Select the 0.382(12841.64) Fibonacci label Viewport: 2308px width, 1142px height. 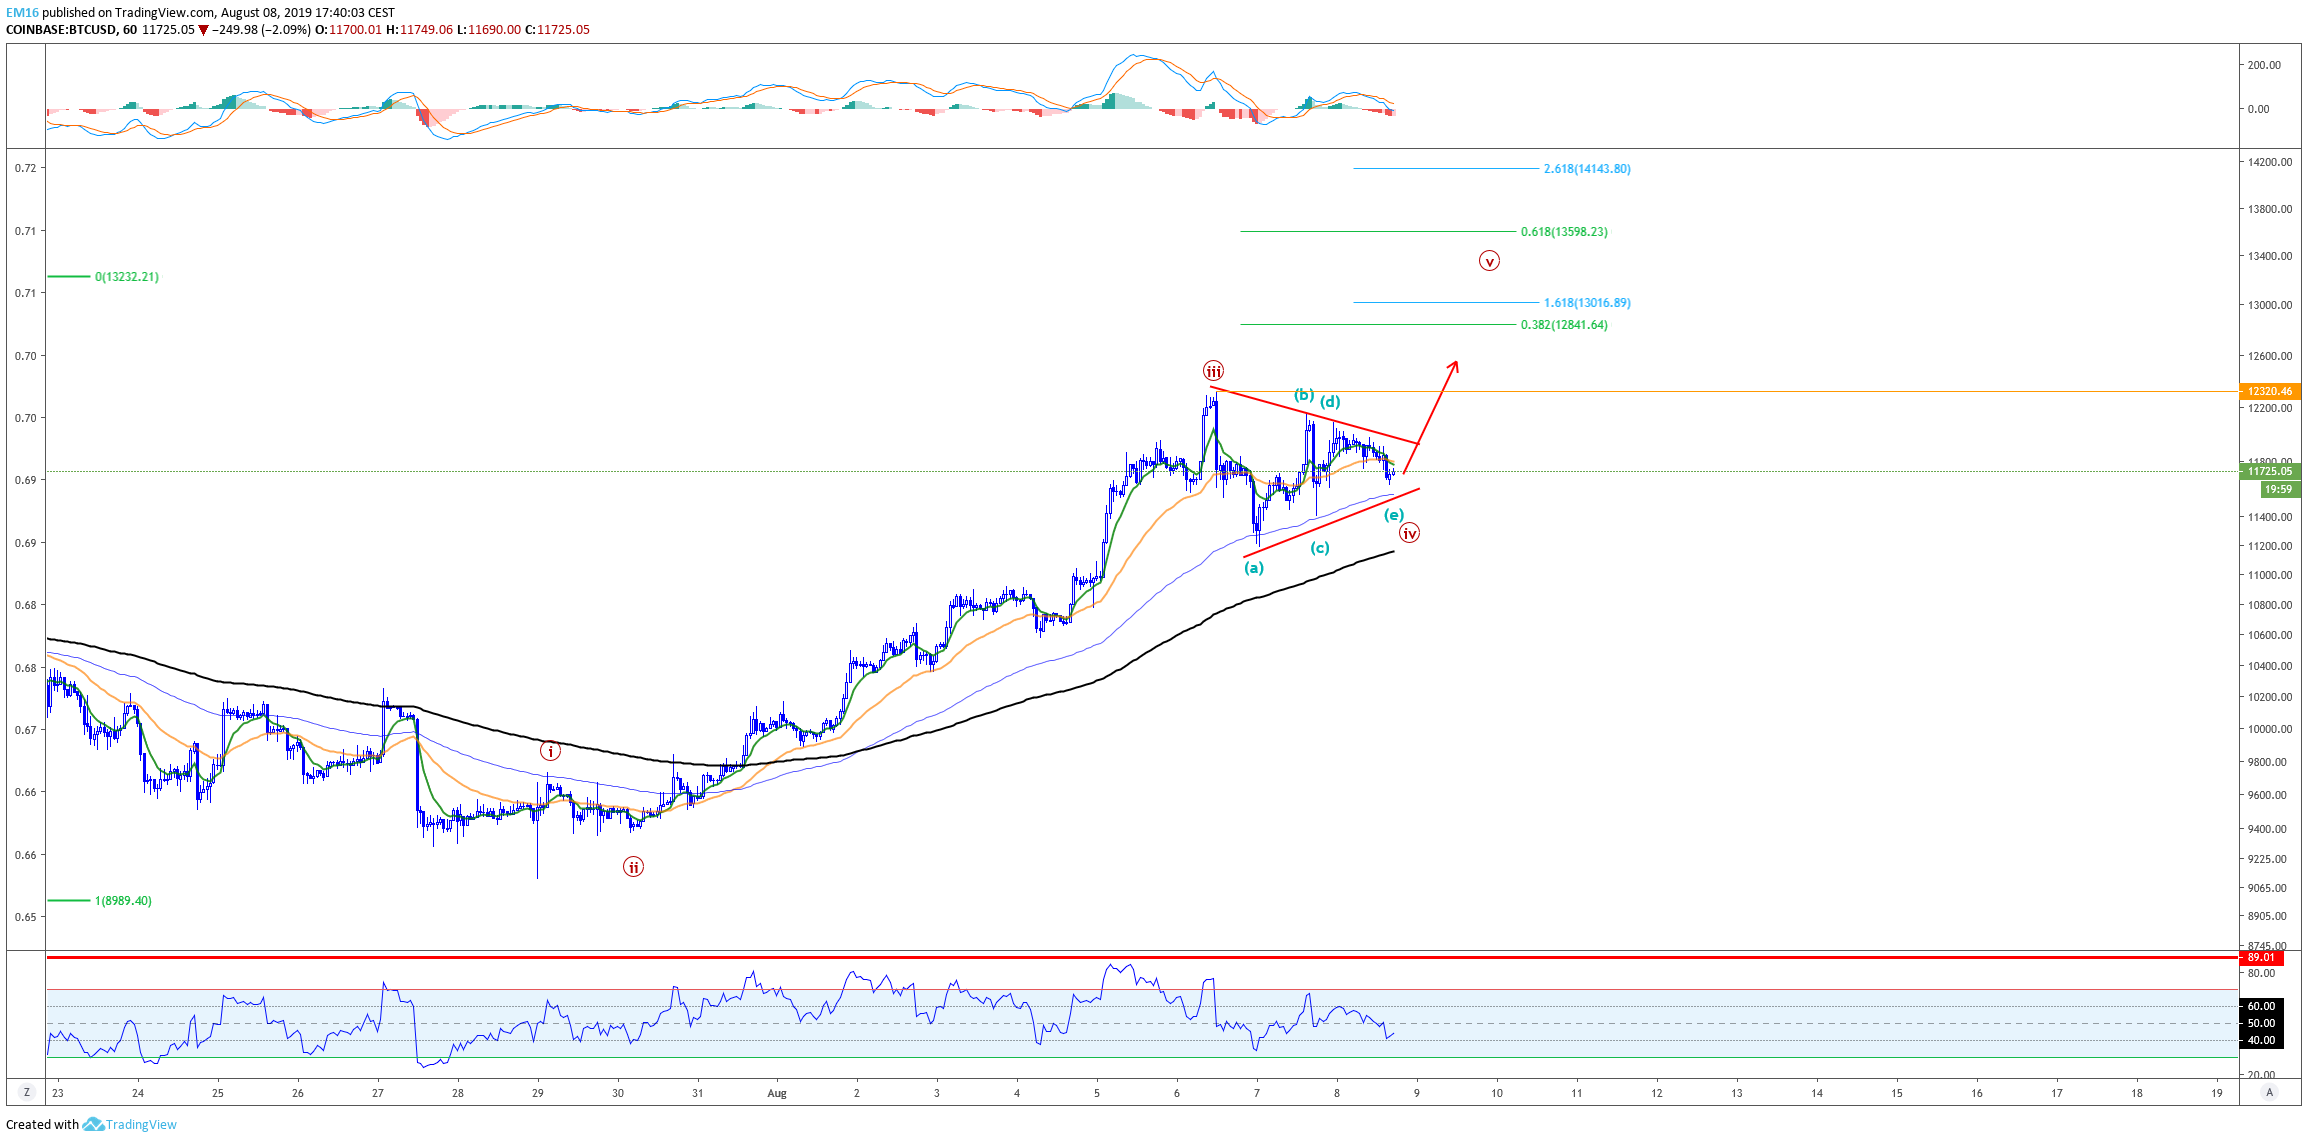[1564, 325]
